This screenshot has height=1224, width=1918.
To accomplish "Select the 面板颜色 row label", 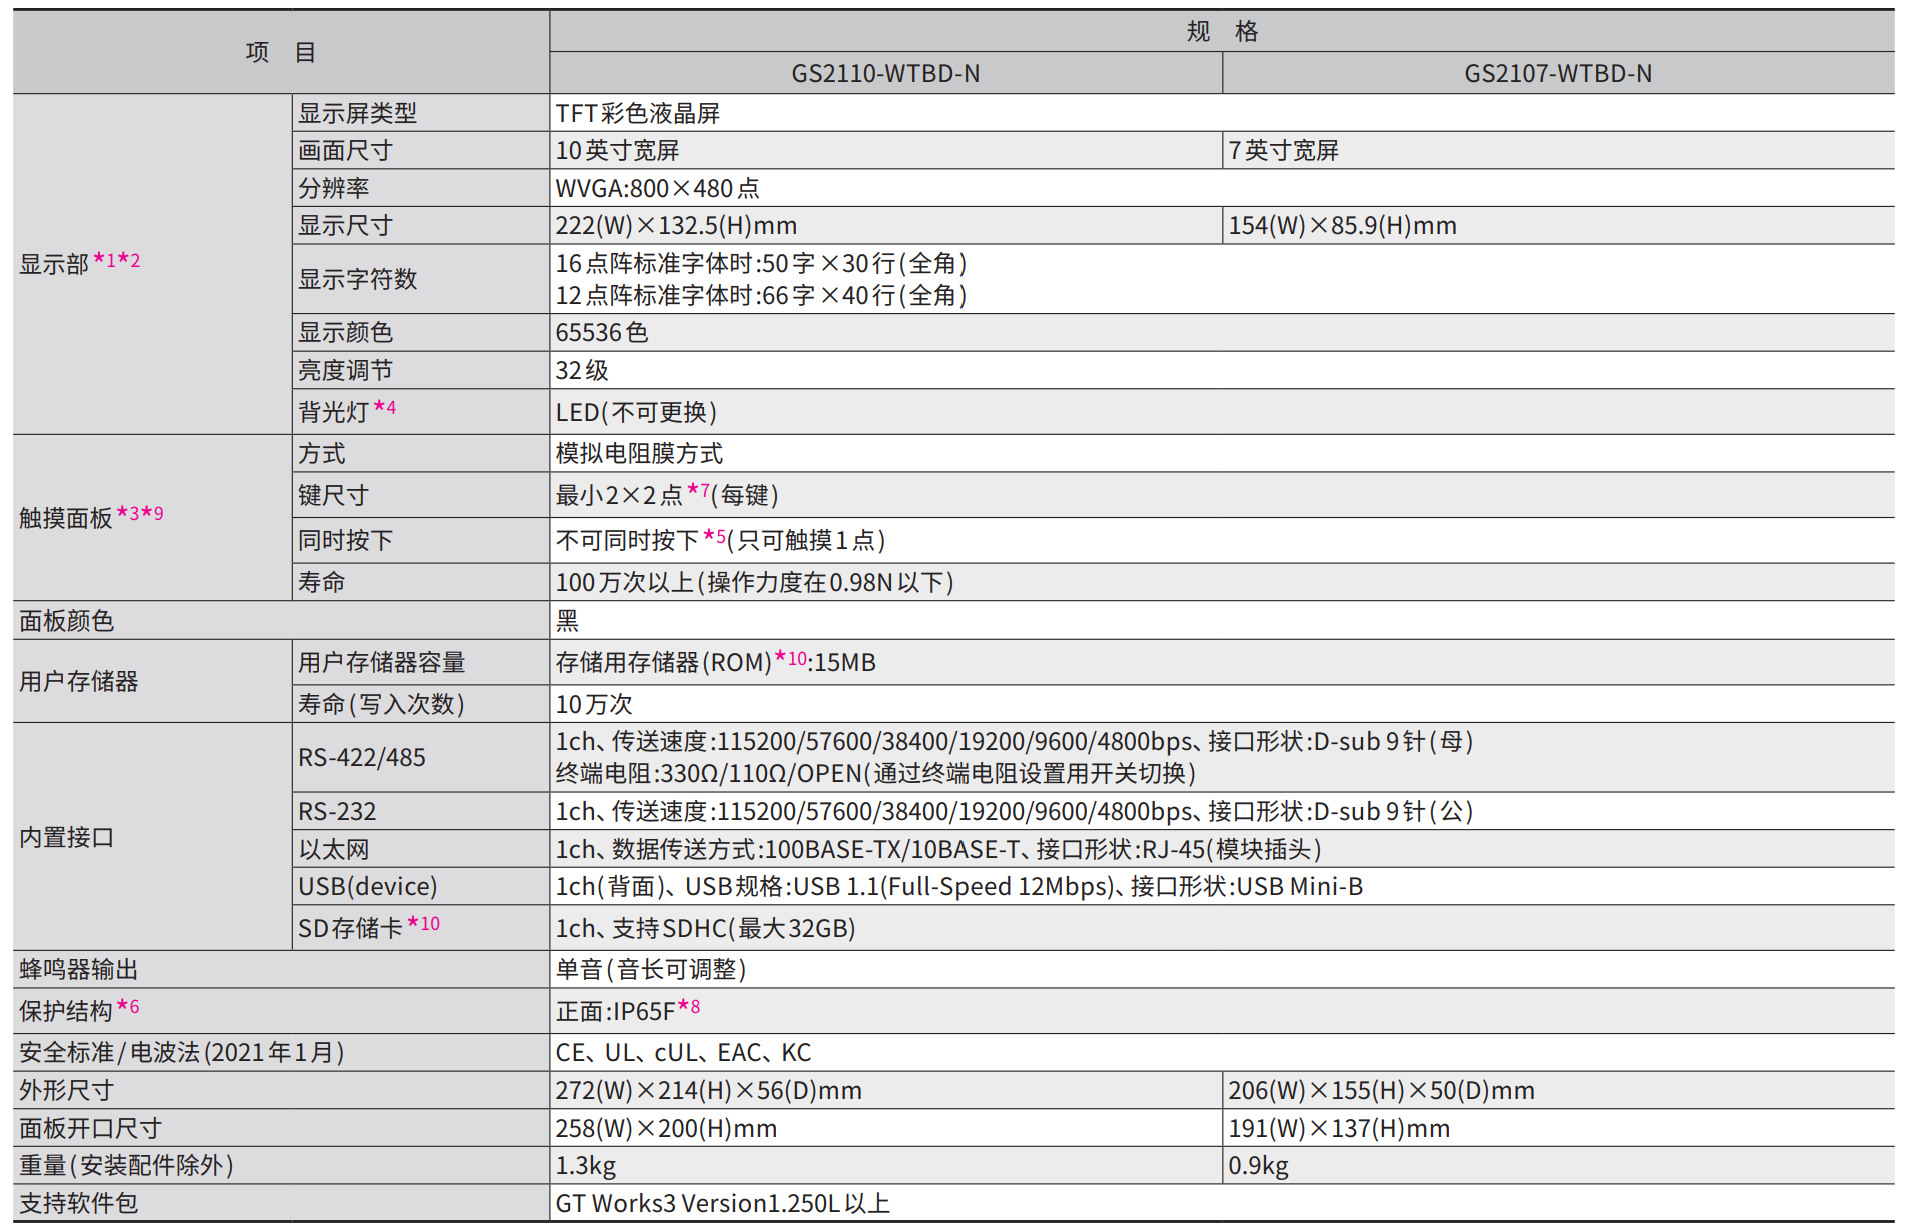I will coord(66,621).
